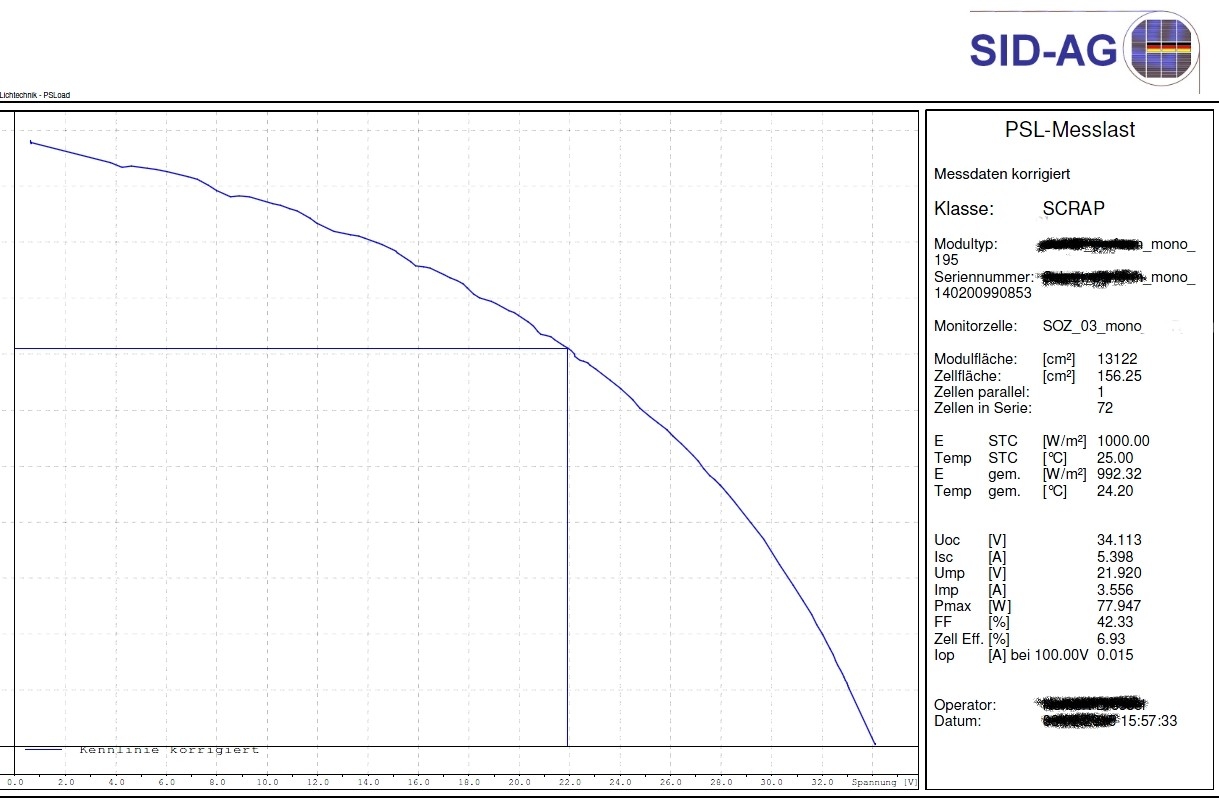The width and height of the screenshot is (1219, 805).
Task: Select the SCRAP class value
Action: (1073, 209)
